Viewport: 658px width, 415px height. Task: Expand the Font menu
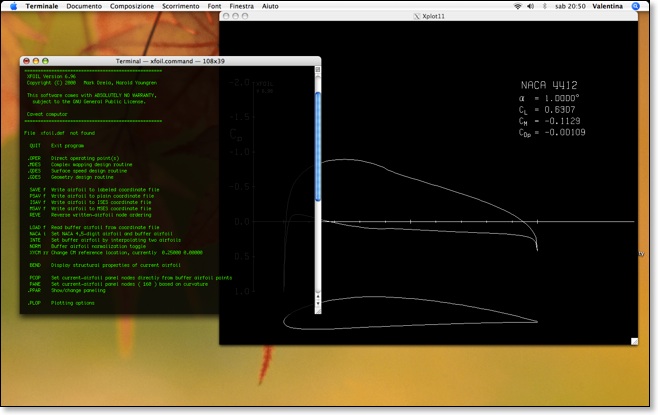click(x=215, y=6)
